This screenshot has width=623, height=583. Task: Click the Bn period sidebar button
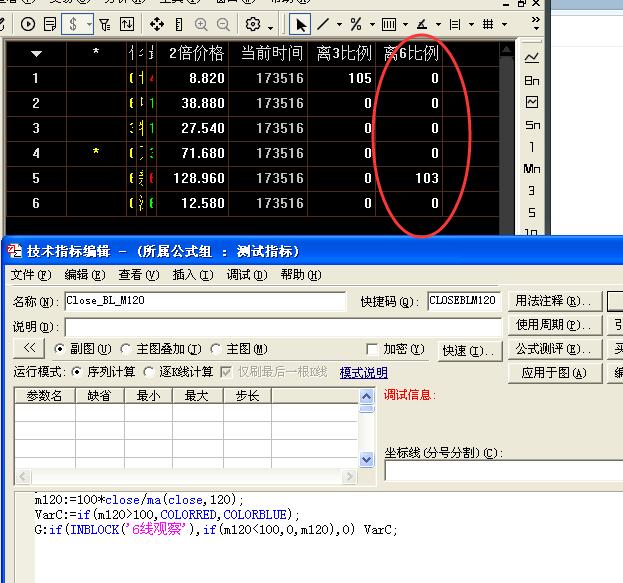coord(532,81)
